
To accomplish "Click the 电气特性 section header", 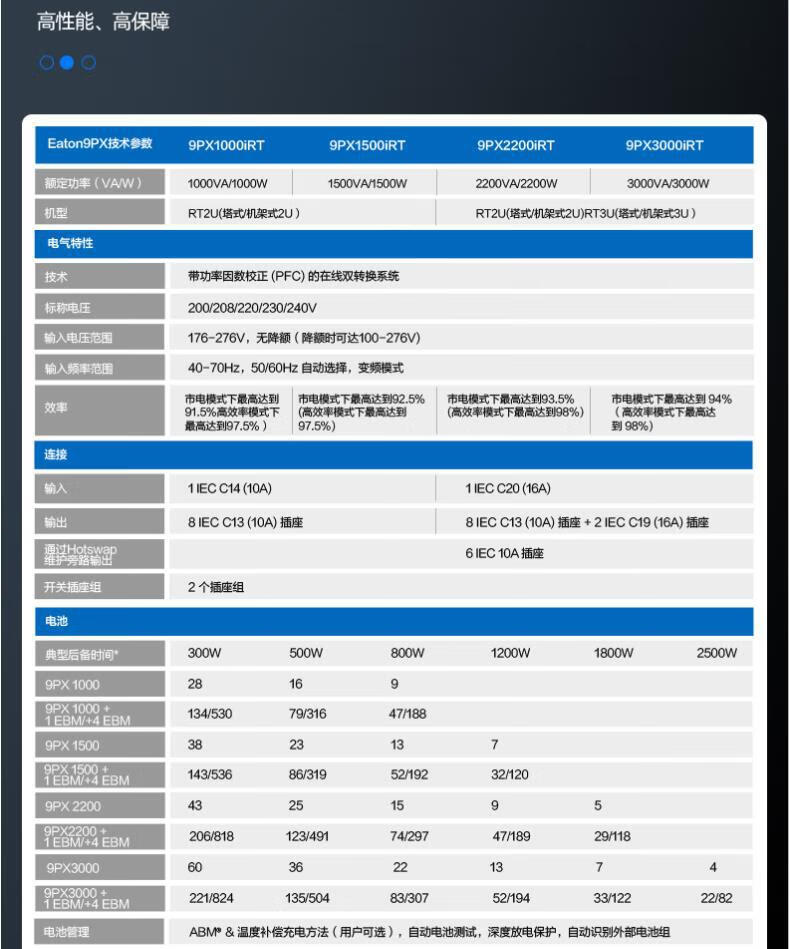I will tap(393, 244).
